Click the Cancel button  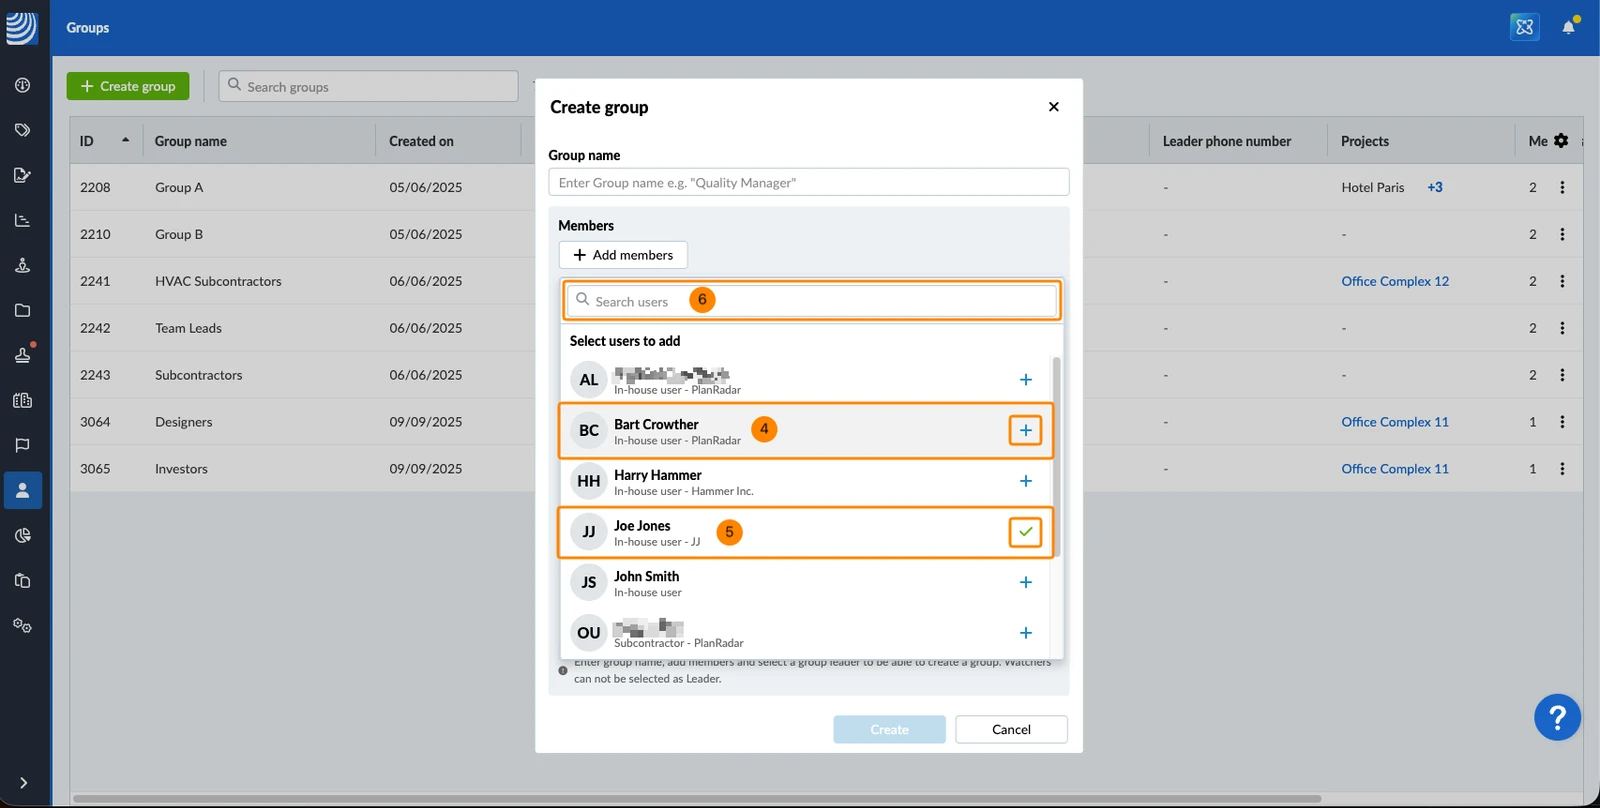coord(1011,729)
